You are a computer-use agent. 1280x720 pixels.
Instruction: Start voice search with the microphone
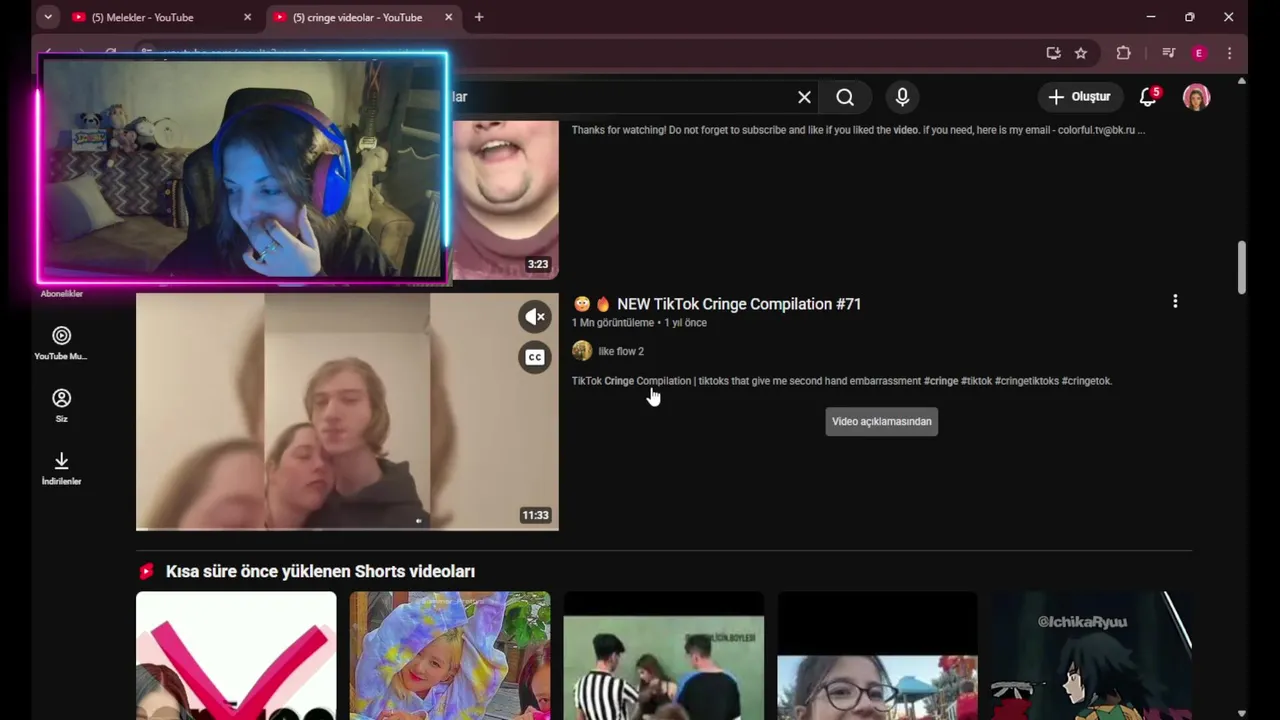[902, 97]
